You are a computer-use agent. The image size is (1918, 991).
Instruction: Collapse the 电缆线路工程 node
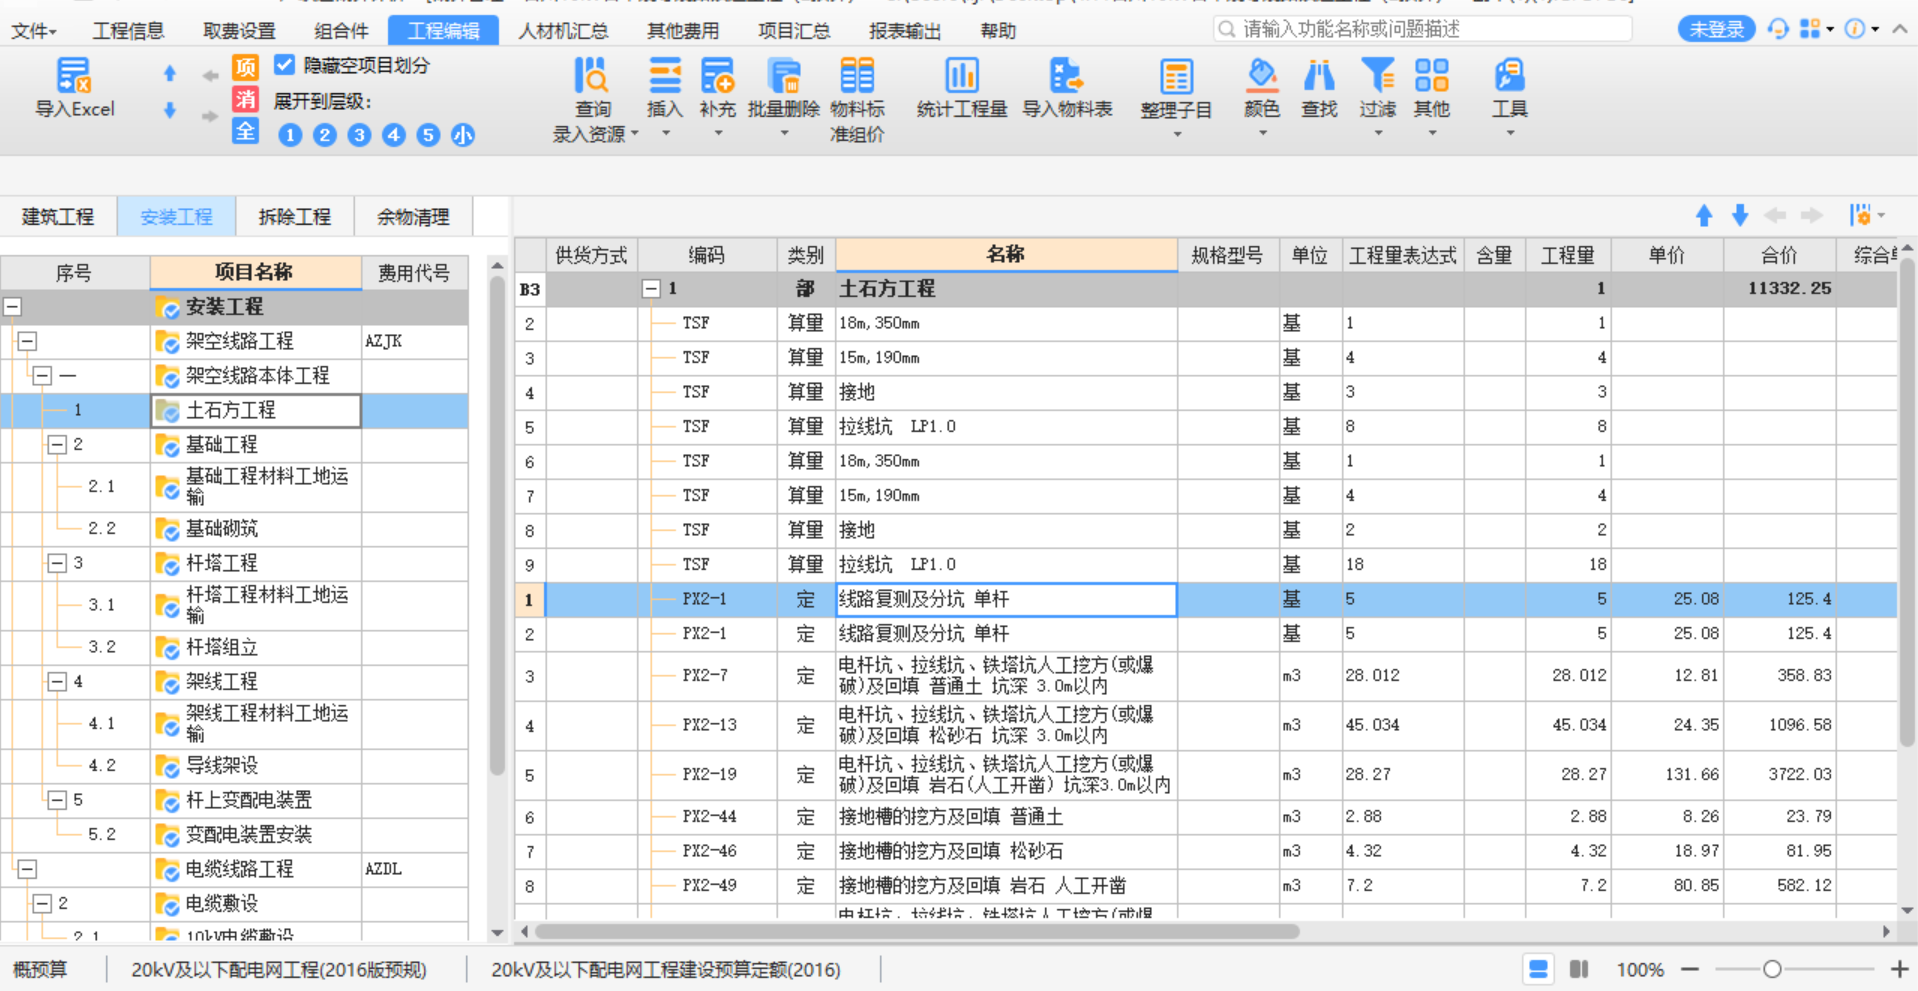point(28,869)
